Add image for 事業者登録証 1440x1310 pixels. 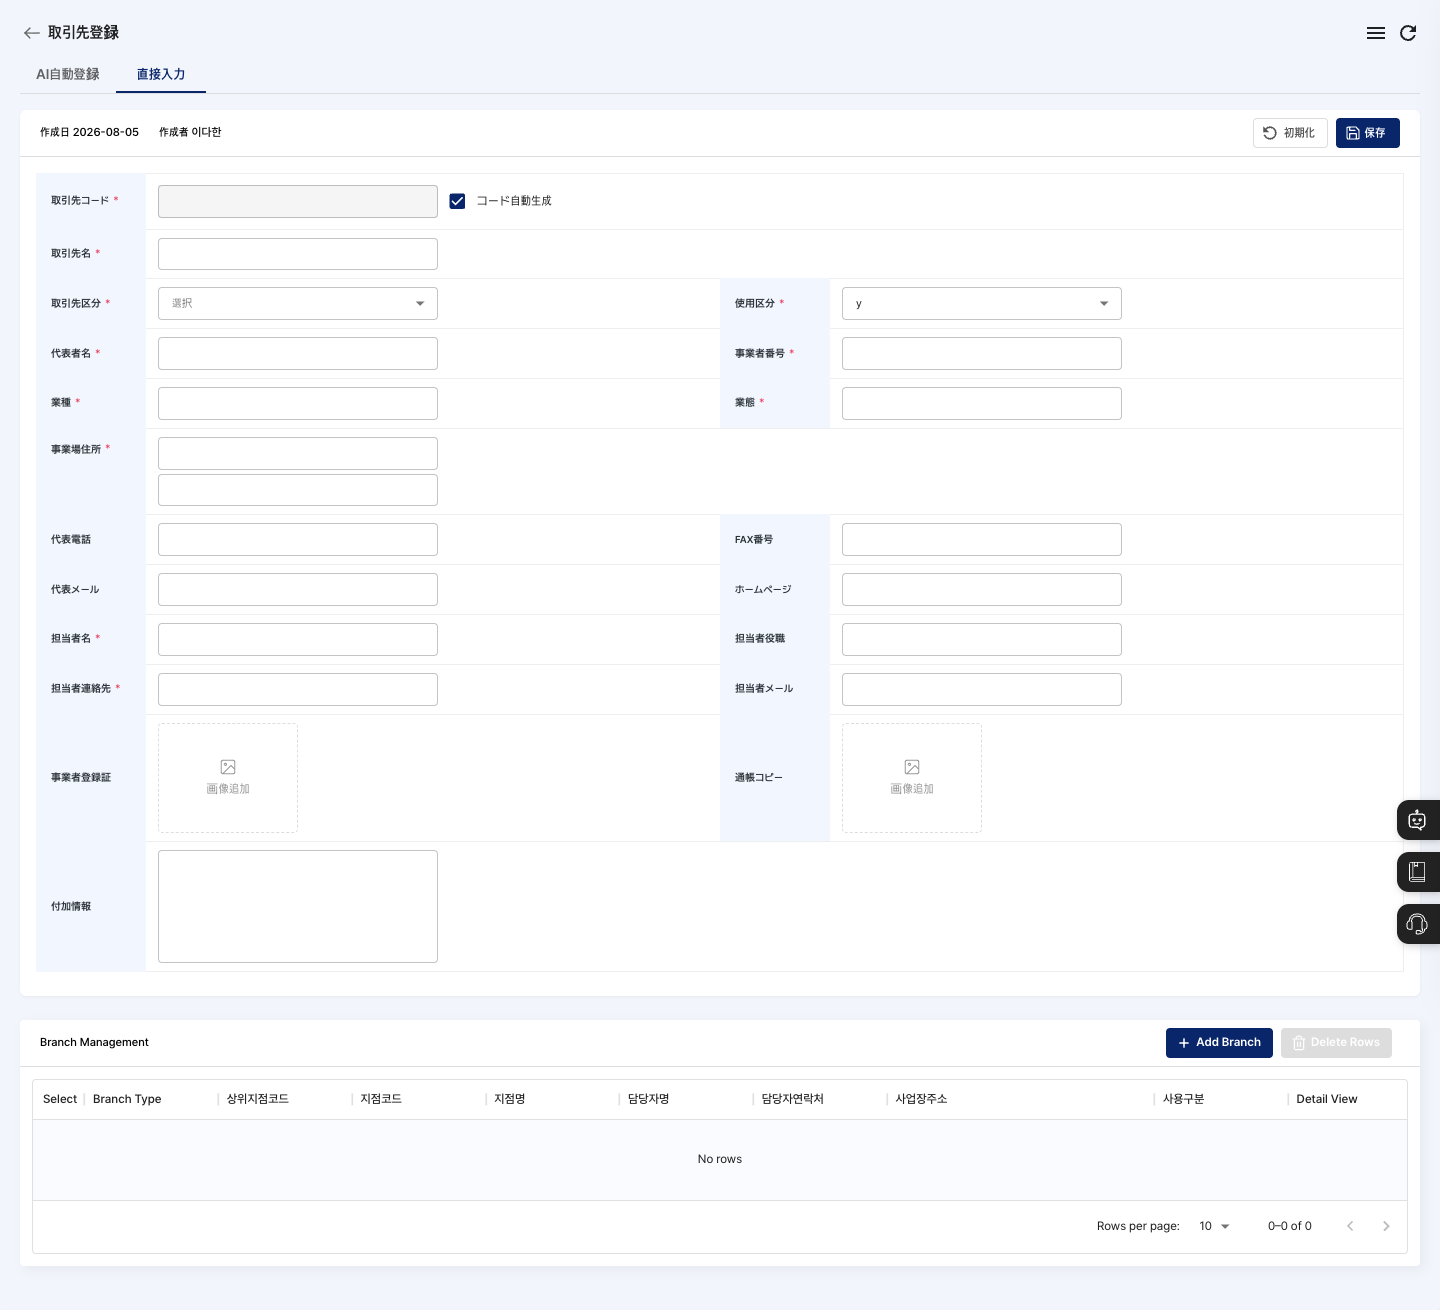coord(228,778)
